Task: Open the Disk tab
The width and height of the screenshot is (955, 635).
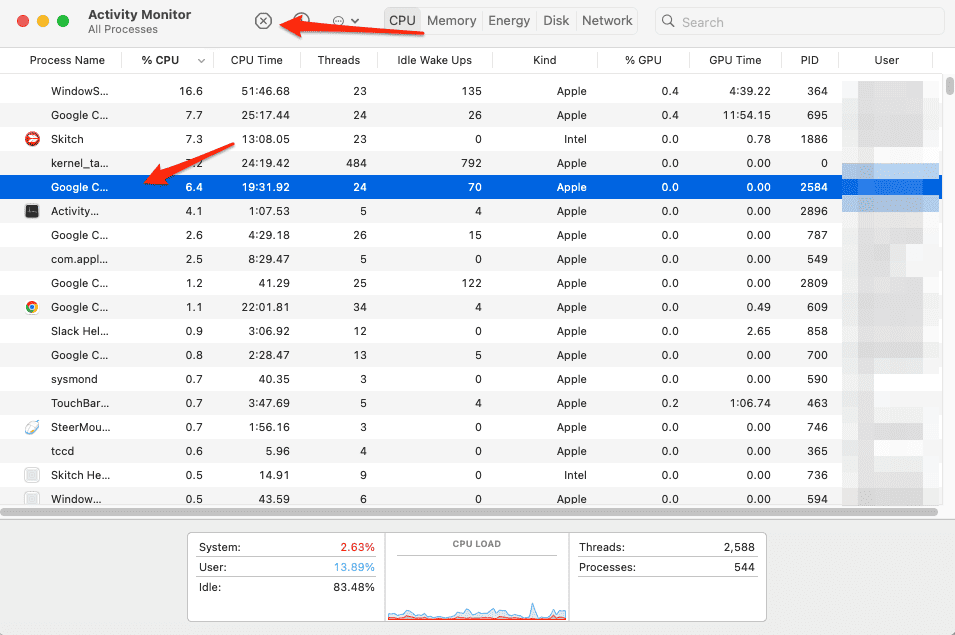Action: (556, 21)
